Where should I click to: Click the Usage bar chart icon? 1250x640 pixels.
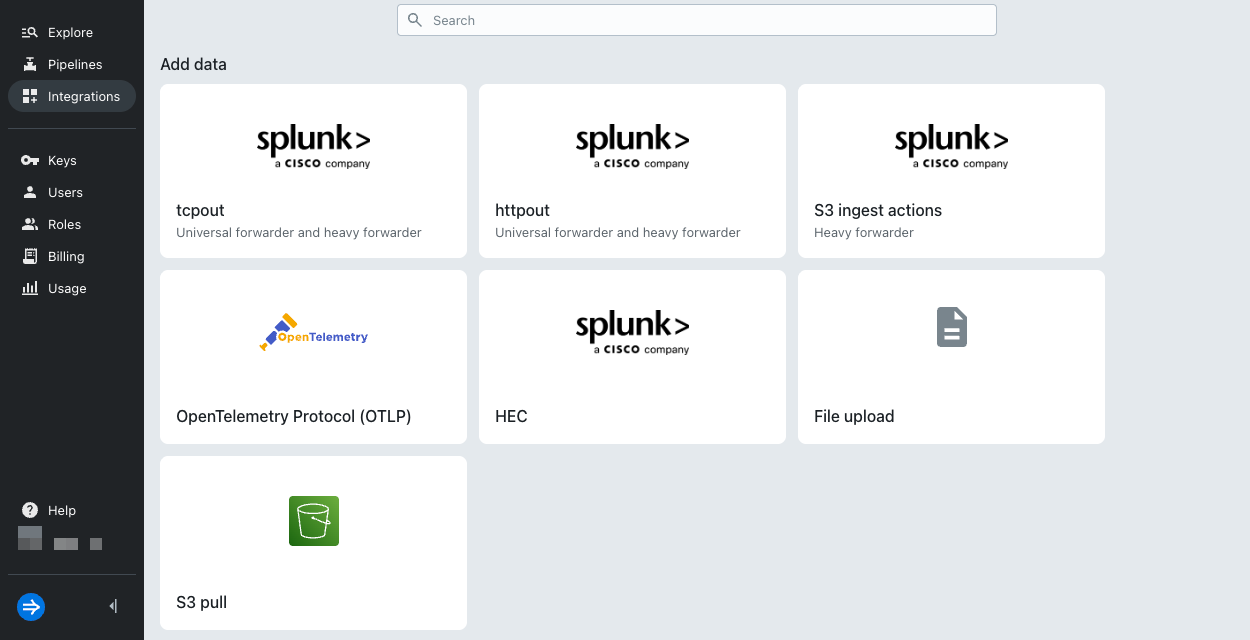(x=29, y=289)
